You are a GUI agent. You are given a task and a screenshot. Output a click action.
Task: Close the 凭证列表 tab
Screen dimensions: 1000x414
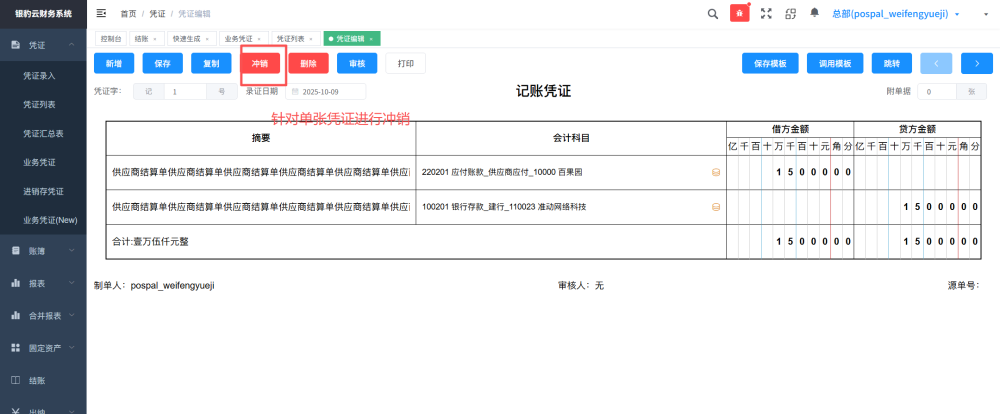(311, 39)
